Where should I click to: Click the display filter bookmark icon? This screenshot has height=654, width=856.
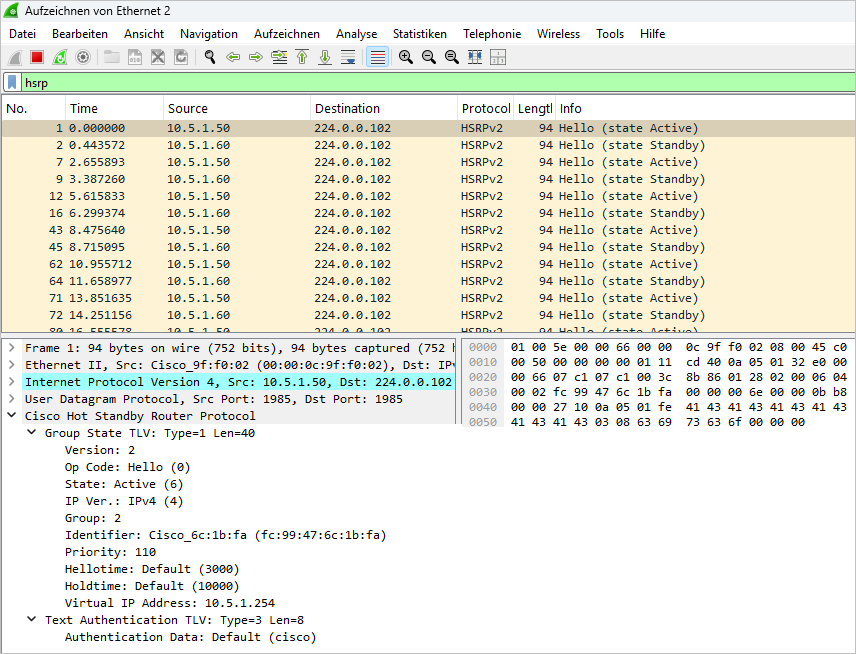click(12, 83)
